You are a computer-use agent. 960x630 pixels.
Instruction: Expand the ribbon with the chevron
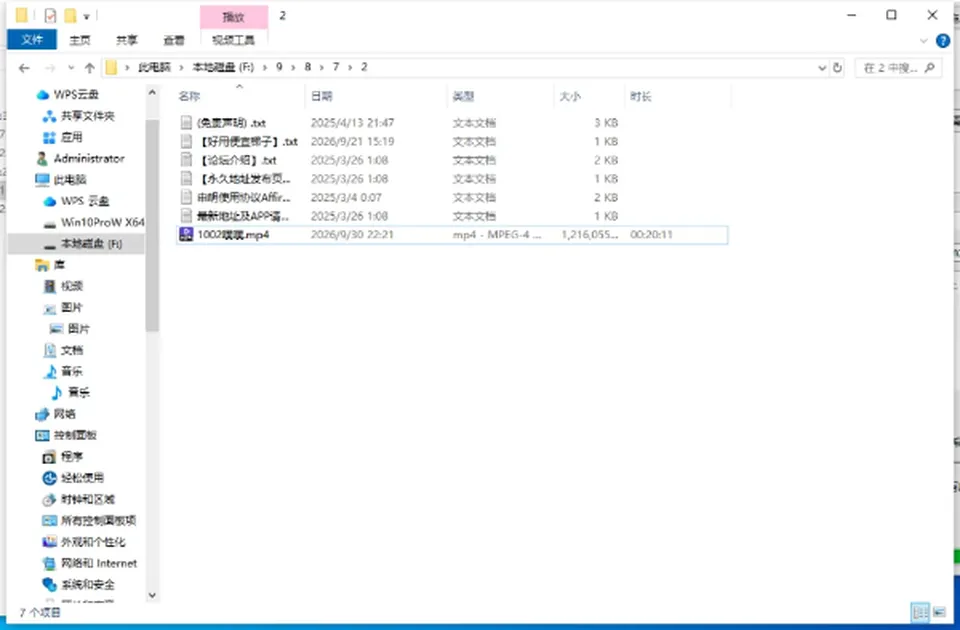pyautogui.click(x=923, y=41)
